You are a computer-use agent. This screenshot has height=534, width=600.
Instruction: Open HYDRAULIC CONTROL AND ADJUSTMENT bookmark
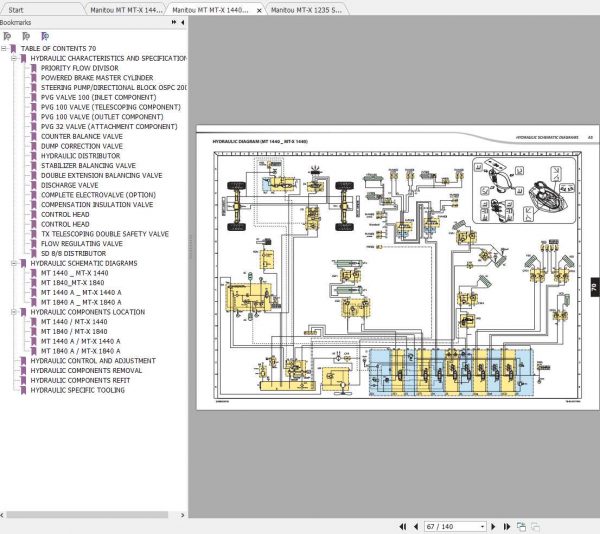(x=93, y=361)
